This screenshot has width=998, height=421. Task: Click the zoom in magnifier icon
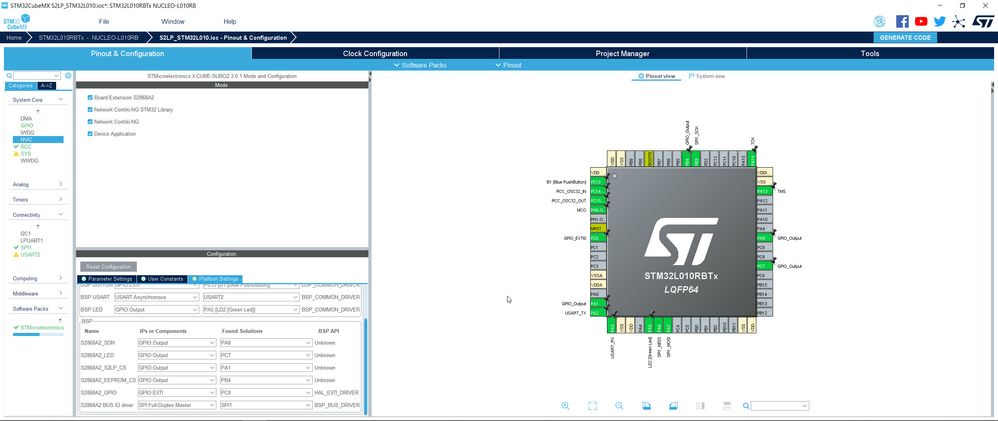coord(565,406)
